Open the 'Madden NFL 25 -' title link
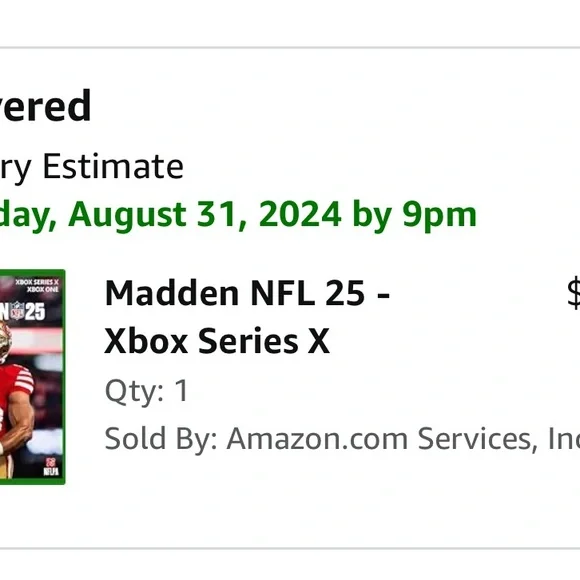The height and width of the screenshot is (580, 580). [x=247, y=293]
